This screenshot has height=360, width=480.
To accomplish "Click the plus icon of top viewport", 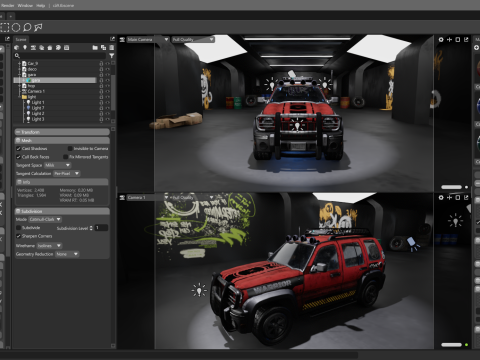I will [449, 39].
